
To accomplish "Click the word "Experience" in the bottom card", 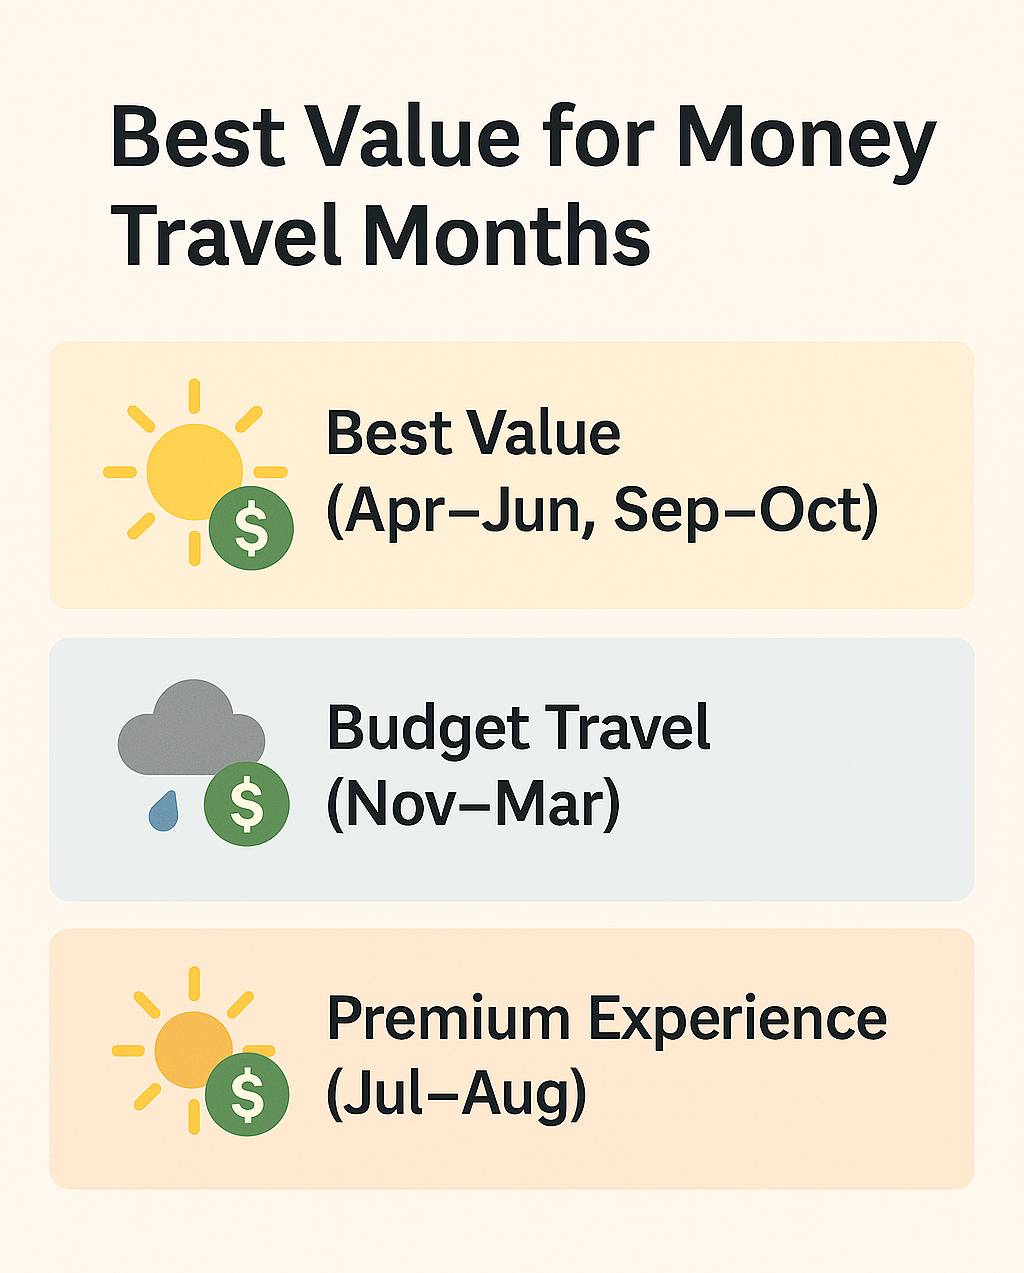I will 737,1018.
